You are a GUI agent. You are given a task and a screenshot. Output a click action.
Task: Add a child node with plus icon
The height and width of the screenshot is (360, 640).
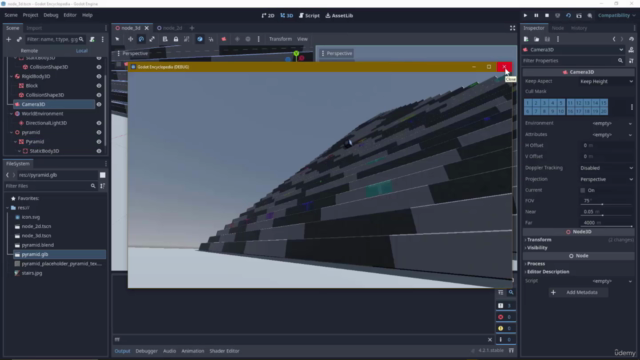(x=8, y=40)
